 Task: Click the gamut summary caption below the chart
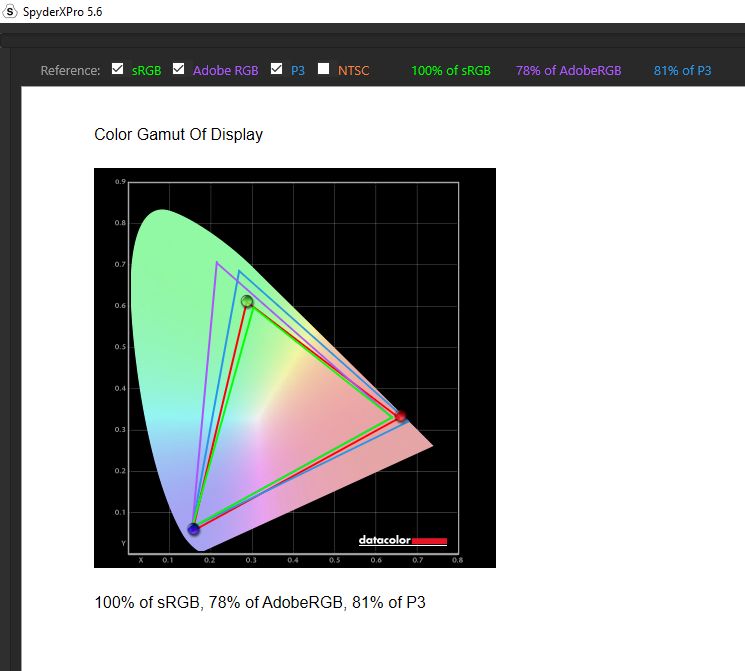pyautogui.click(x=260, y=602)
